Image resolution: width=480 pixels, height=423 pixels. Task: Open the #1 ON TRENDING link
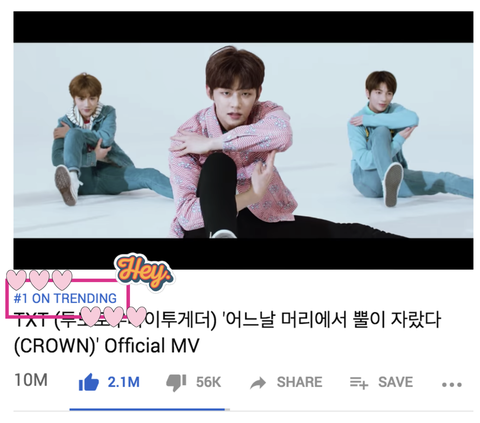tap(65, 298)
